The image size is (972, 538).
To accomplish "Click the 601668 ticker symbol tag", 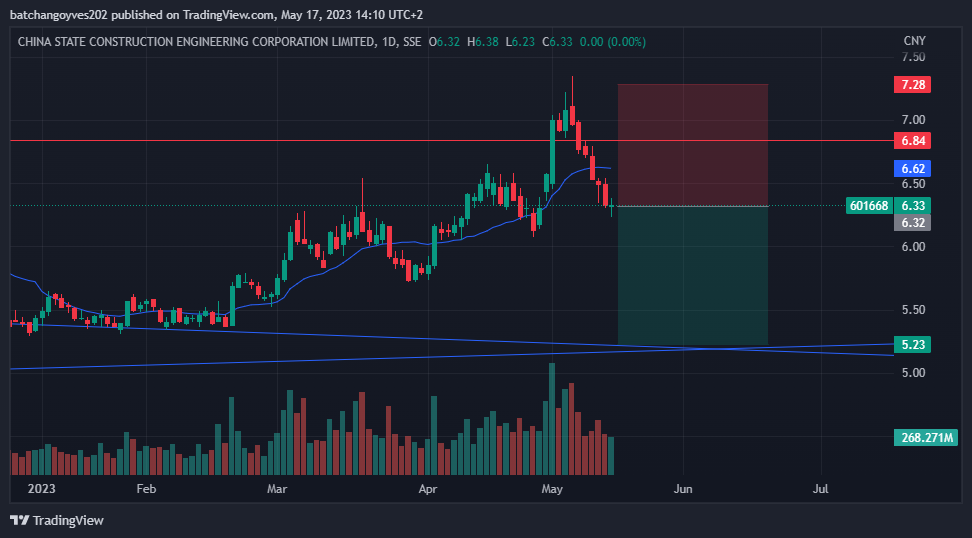I will 869,206.
